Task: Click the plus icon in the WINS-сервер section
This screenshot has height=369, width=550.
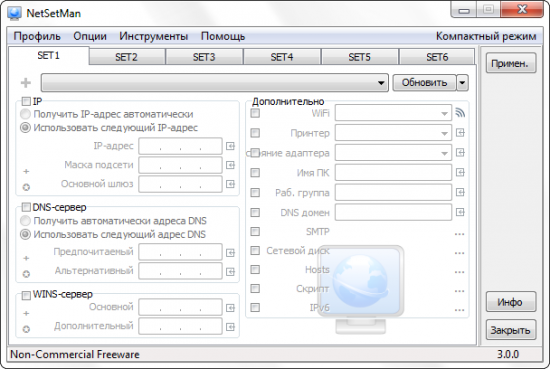Action: pyautogui.click(x=26, y=313)
